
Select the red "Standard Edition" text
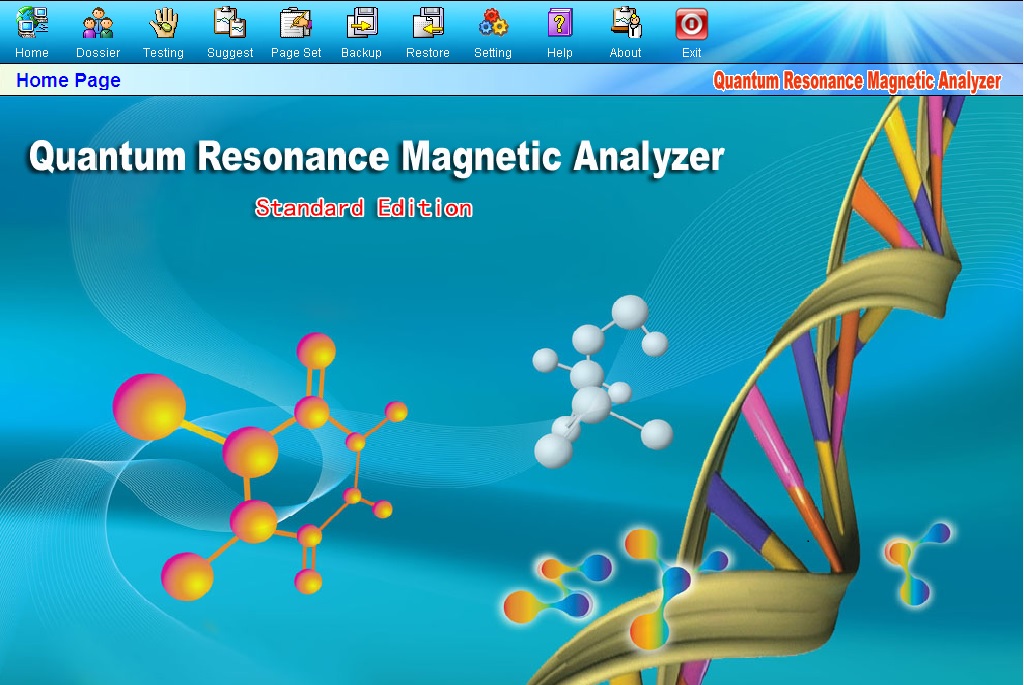[x=364, y=208]
